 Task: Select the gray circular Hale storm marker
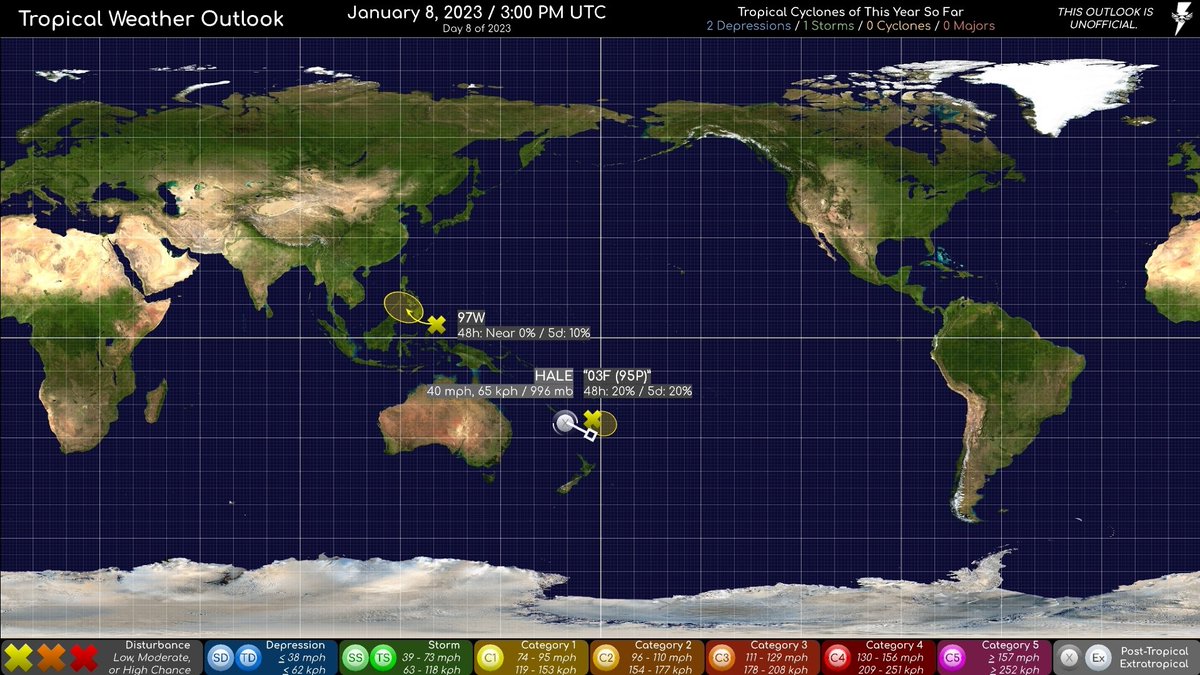565,423
